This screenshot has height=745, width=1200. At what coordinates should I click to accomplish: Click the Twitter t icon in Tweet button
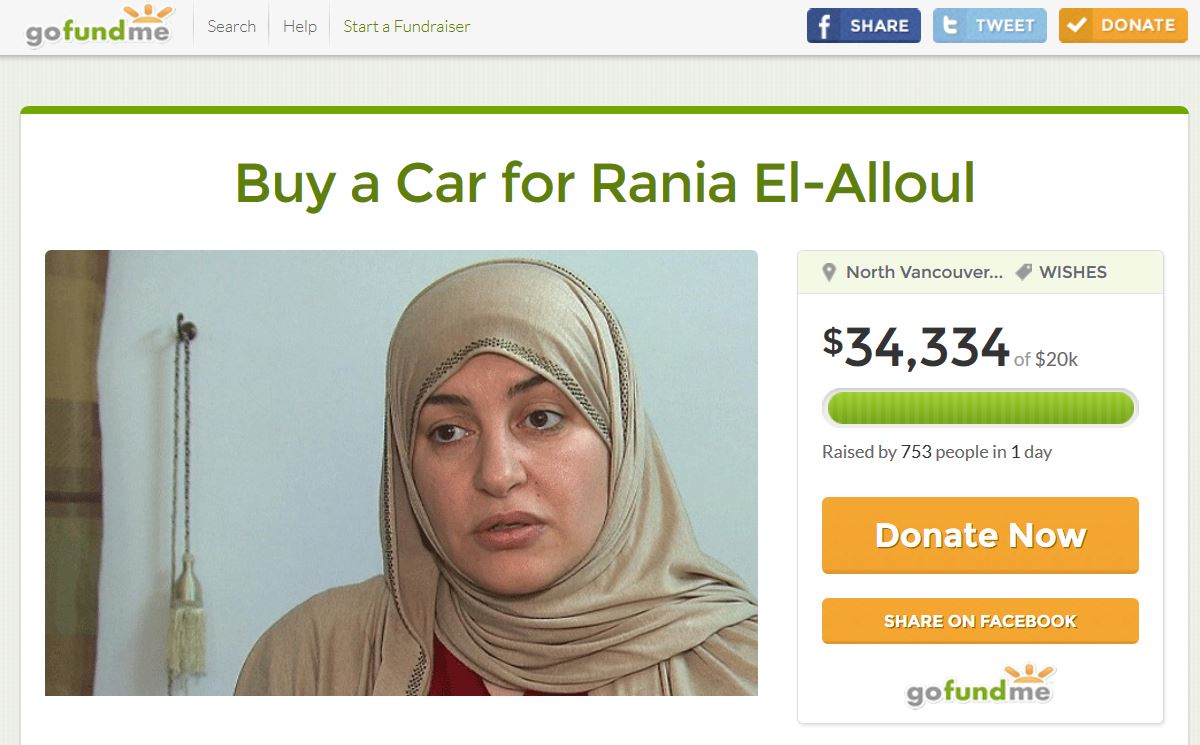click(950, 26)
